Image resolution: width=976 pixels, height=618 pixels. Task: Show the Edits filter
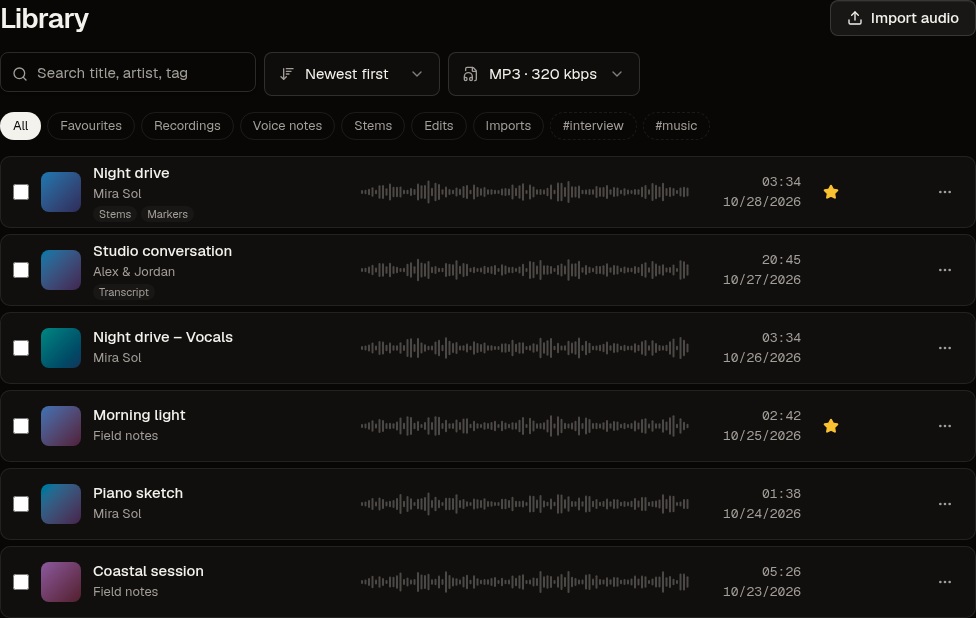click(x=439, y=126)
